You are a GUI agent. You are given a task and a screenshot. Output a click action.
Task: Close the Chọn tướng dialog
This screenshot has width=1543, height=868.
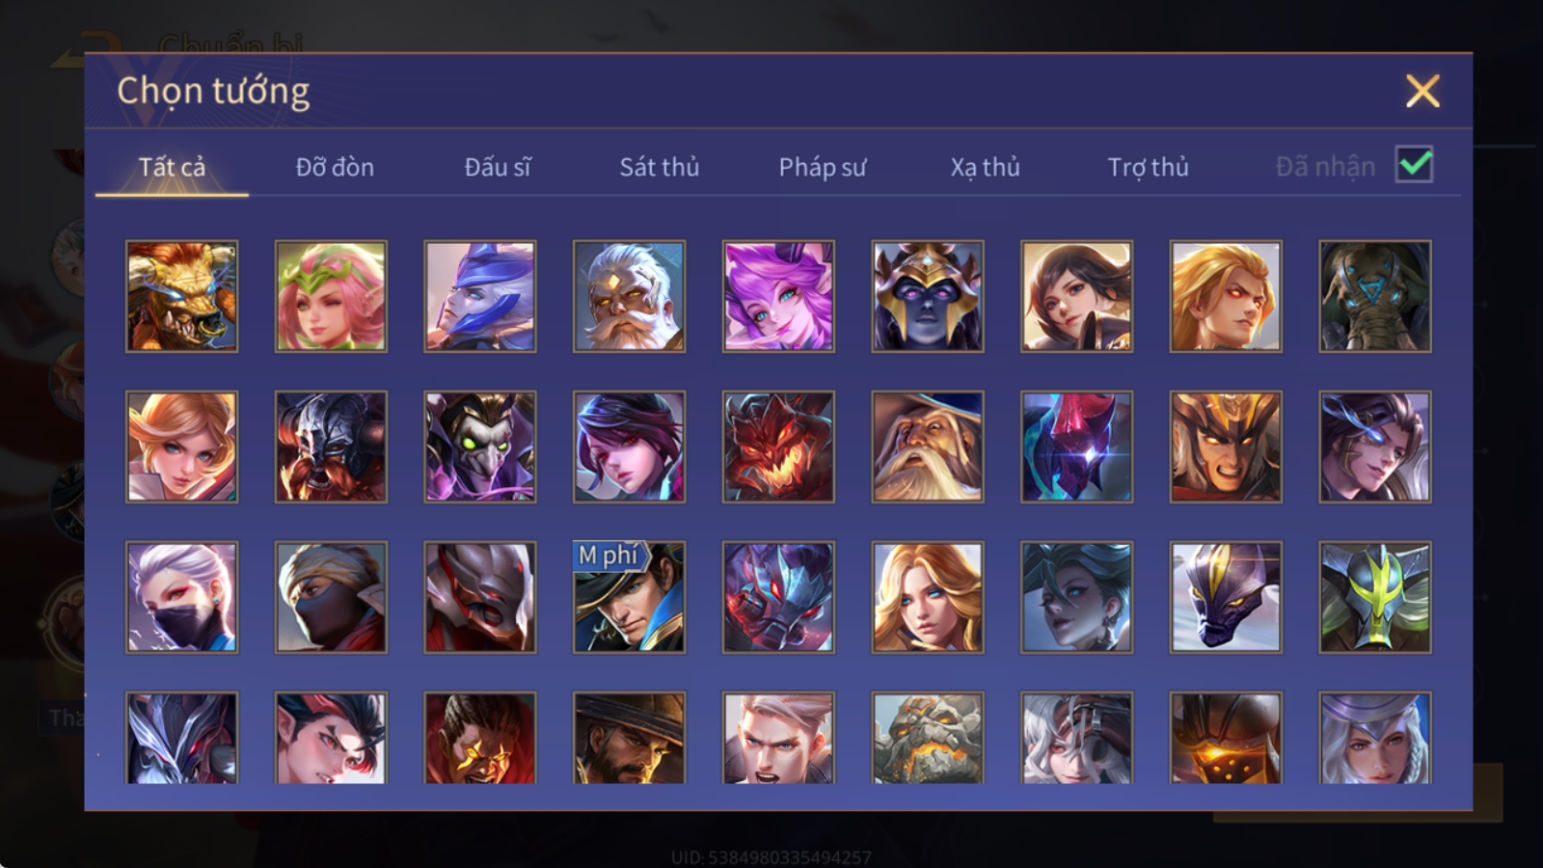pyautogui.click(x=1422, y=91)
